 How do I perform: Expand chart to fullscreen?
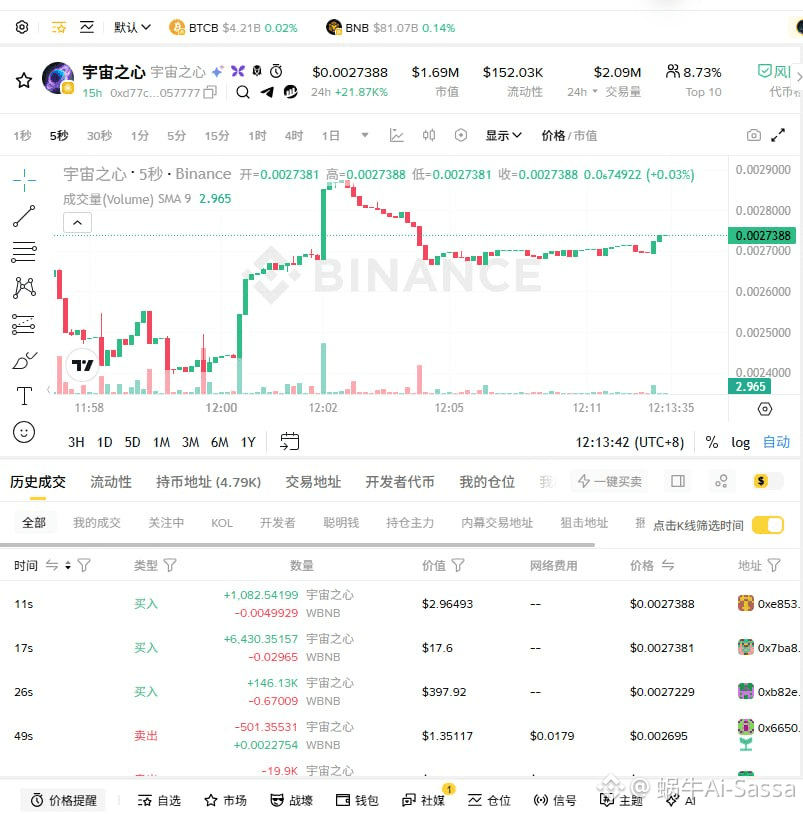coord(778,135)
